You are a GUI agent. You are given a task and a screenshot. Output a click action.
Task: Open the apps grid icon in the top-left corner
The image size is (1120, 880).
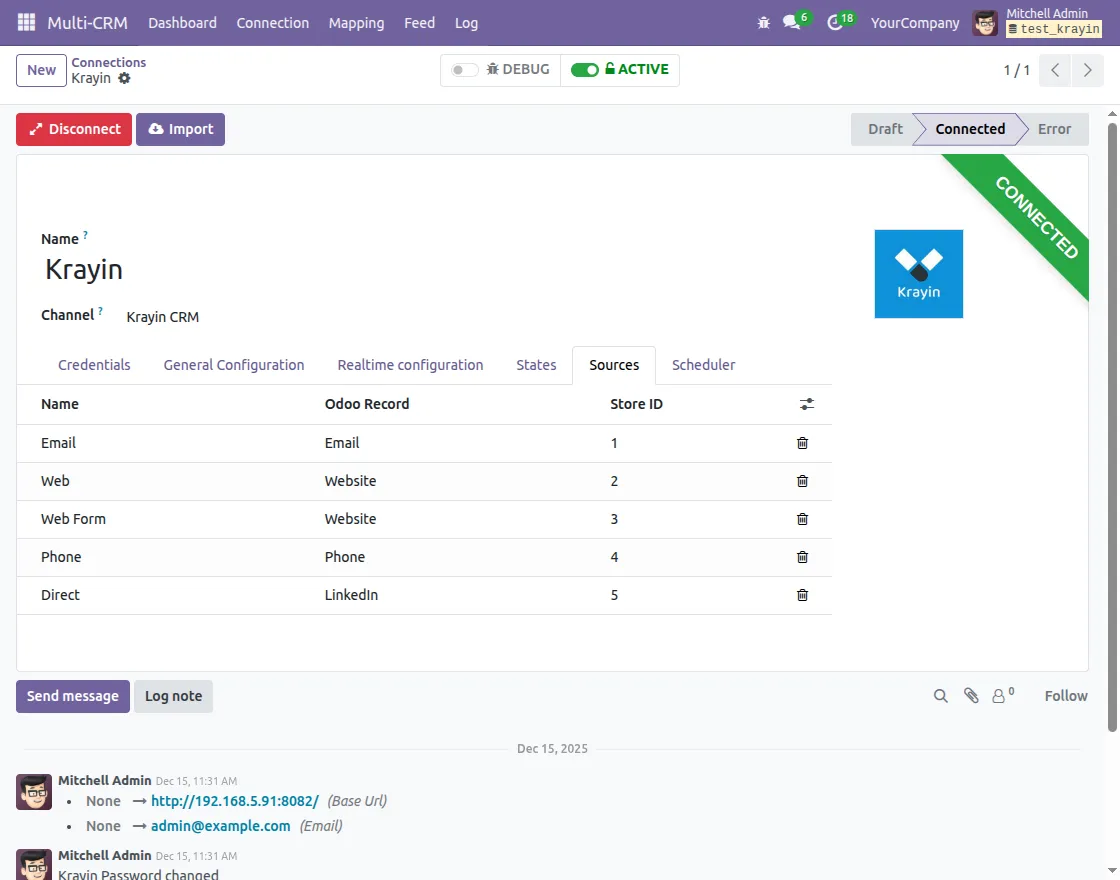tap(25, 22)
